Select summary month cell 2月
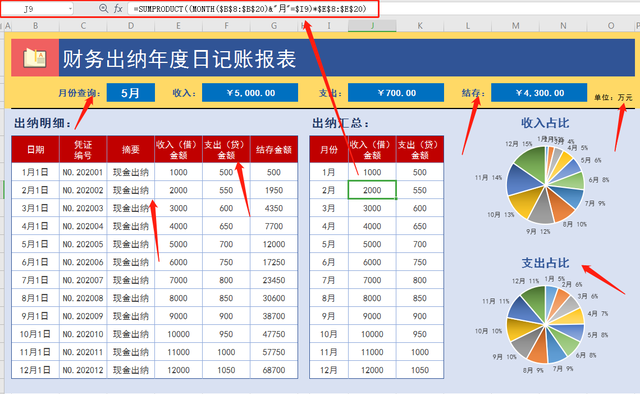 pos(329,190)
